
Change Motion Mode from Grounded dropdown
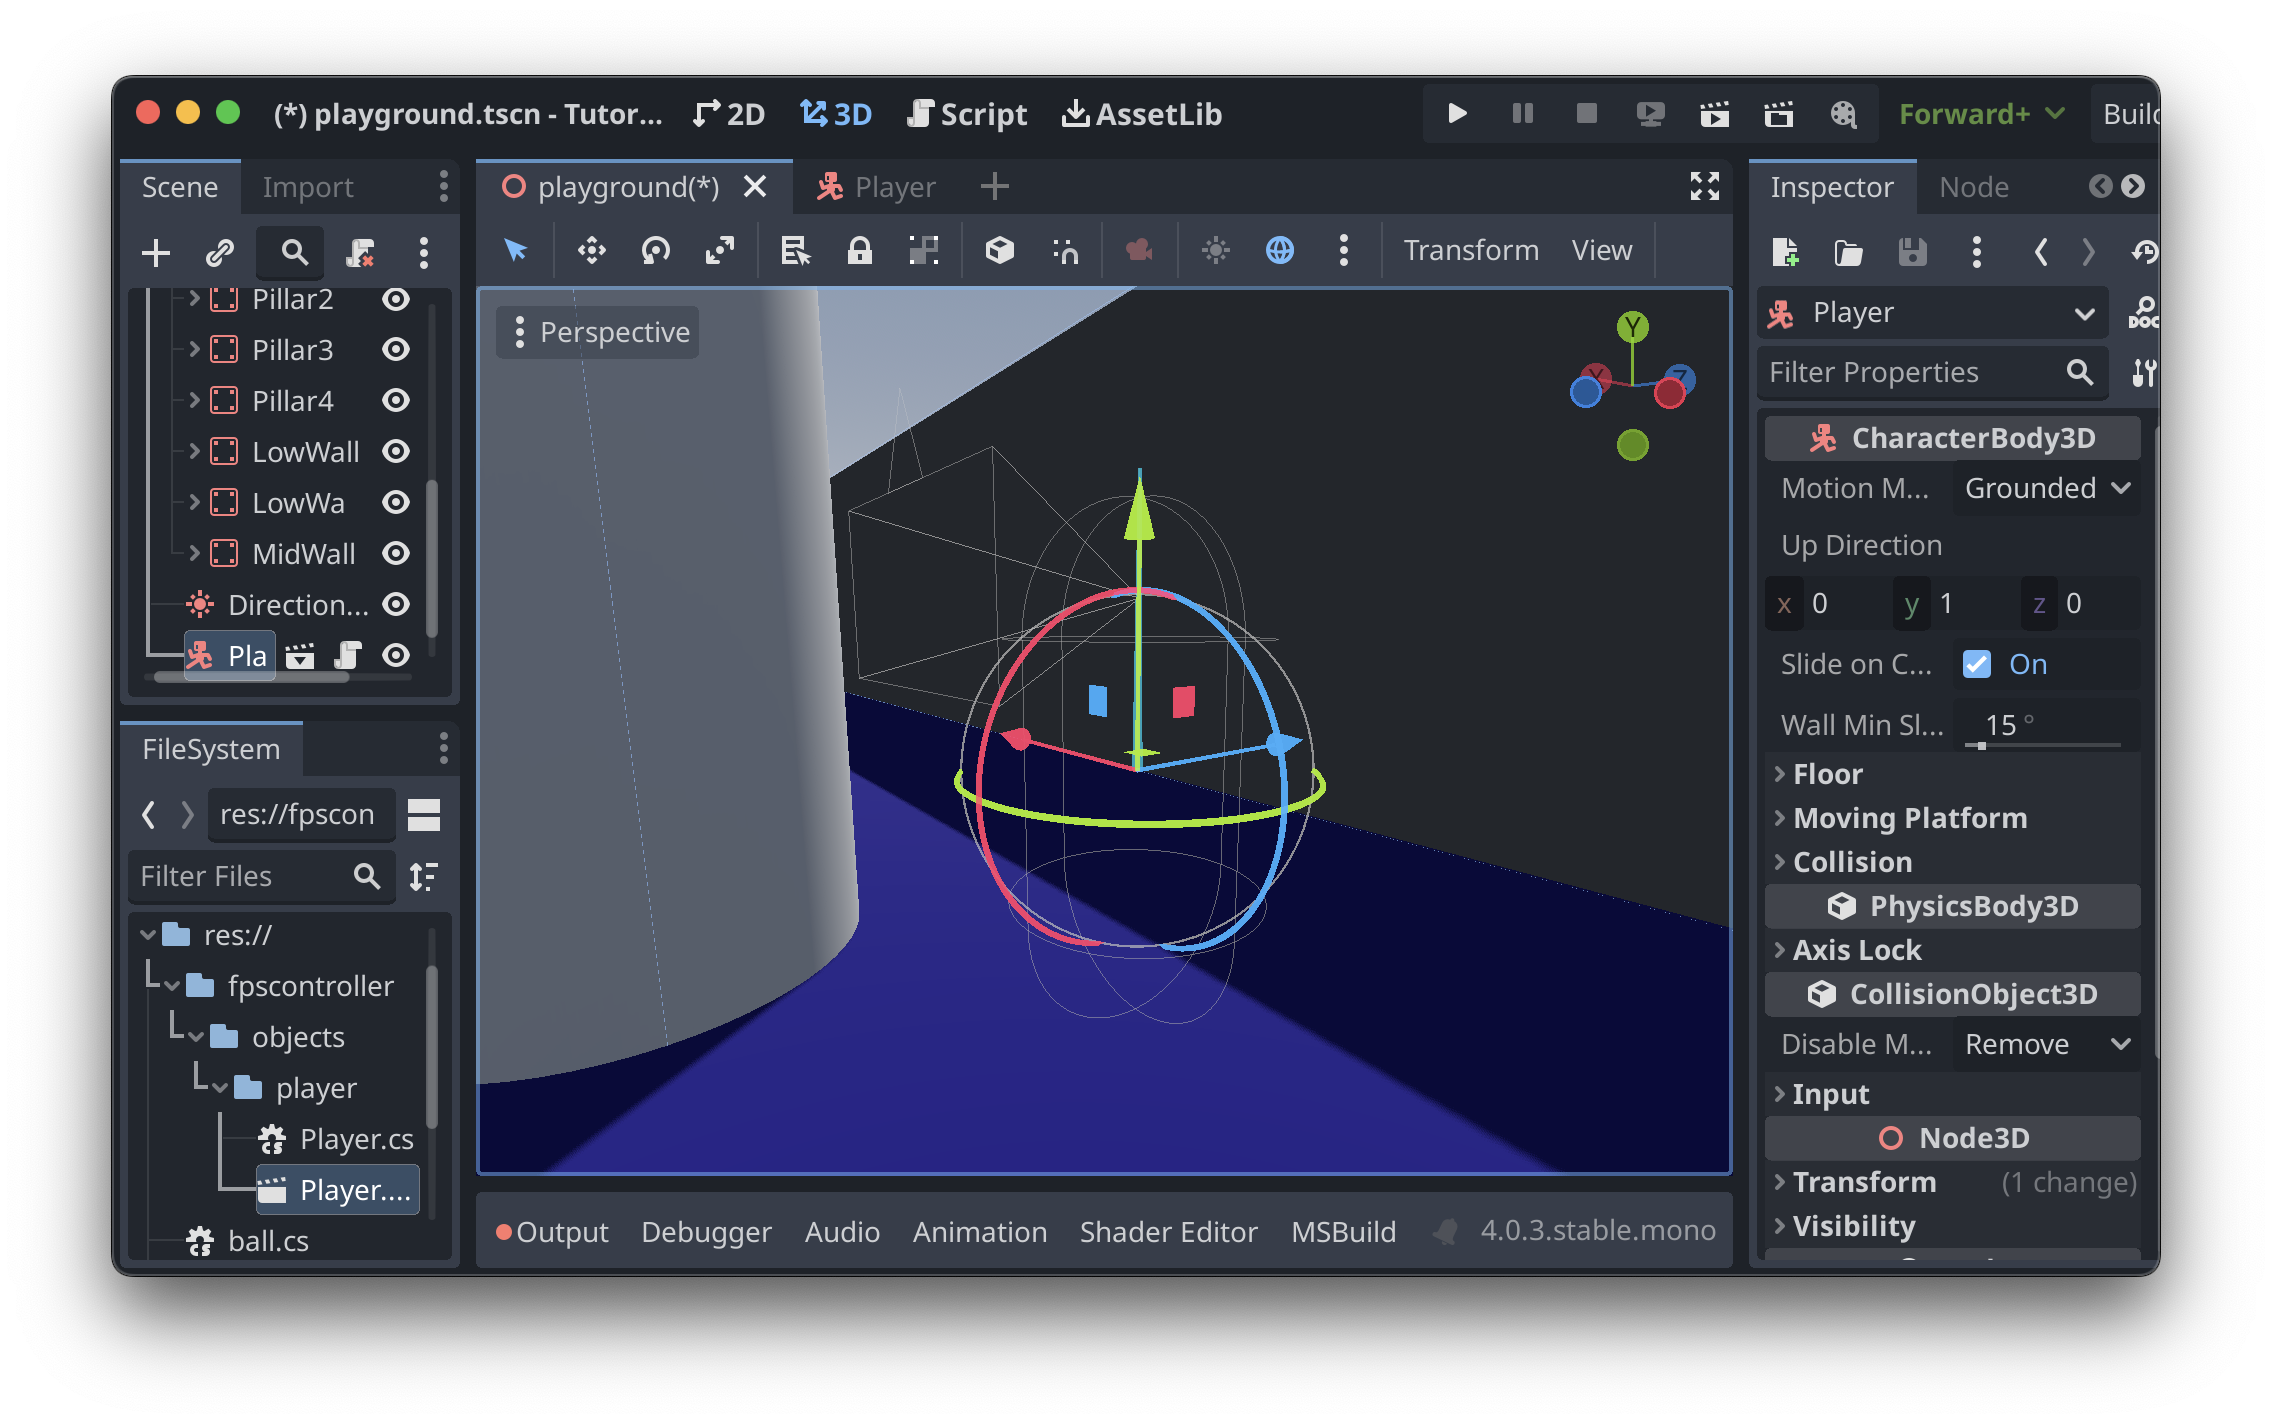click(2044, 488)
